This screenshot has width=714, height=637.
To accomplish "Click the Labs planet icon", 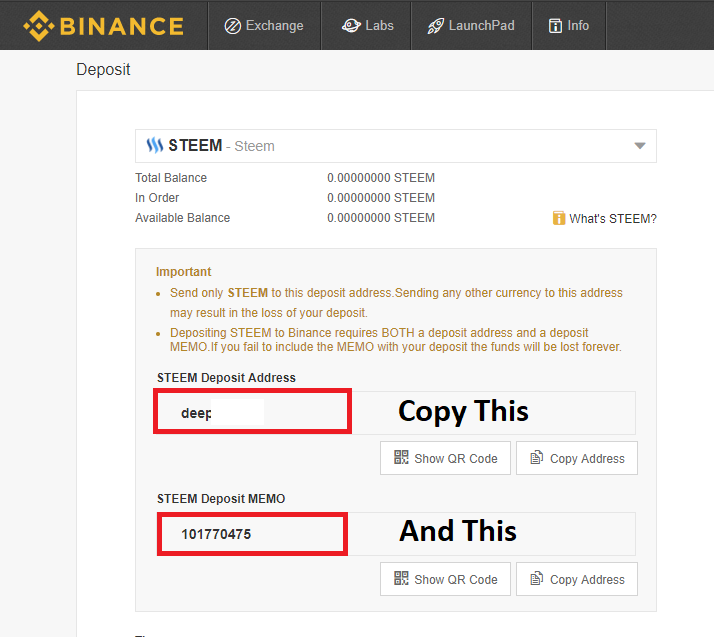I will click(x=351, y=26).
